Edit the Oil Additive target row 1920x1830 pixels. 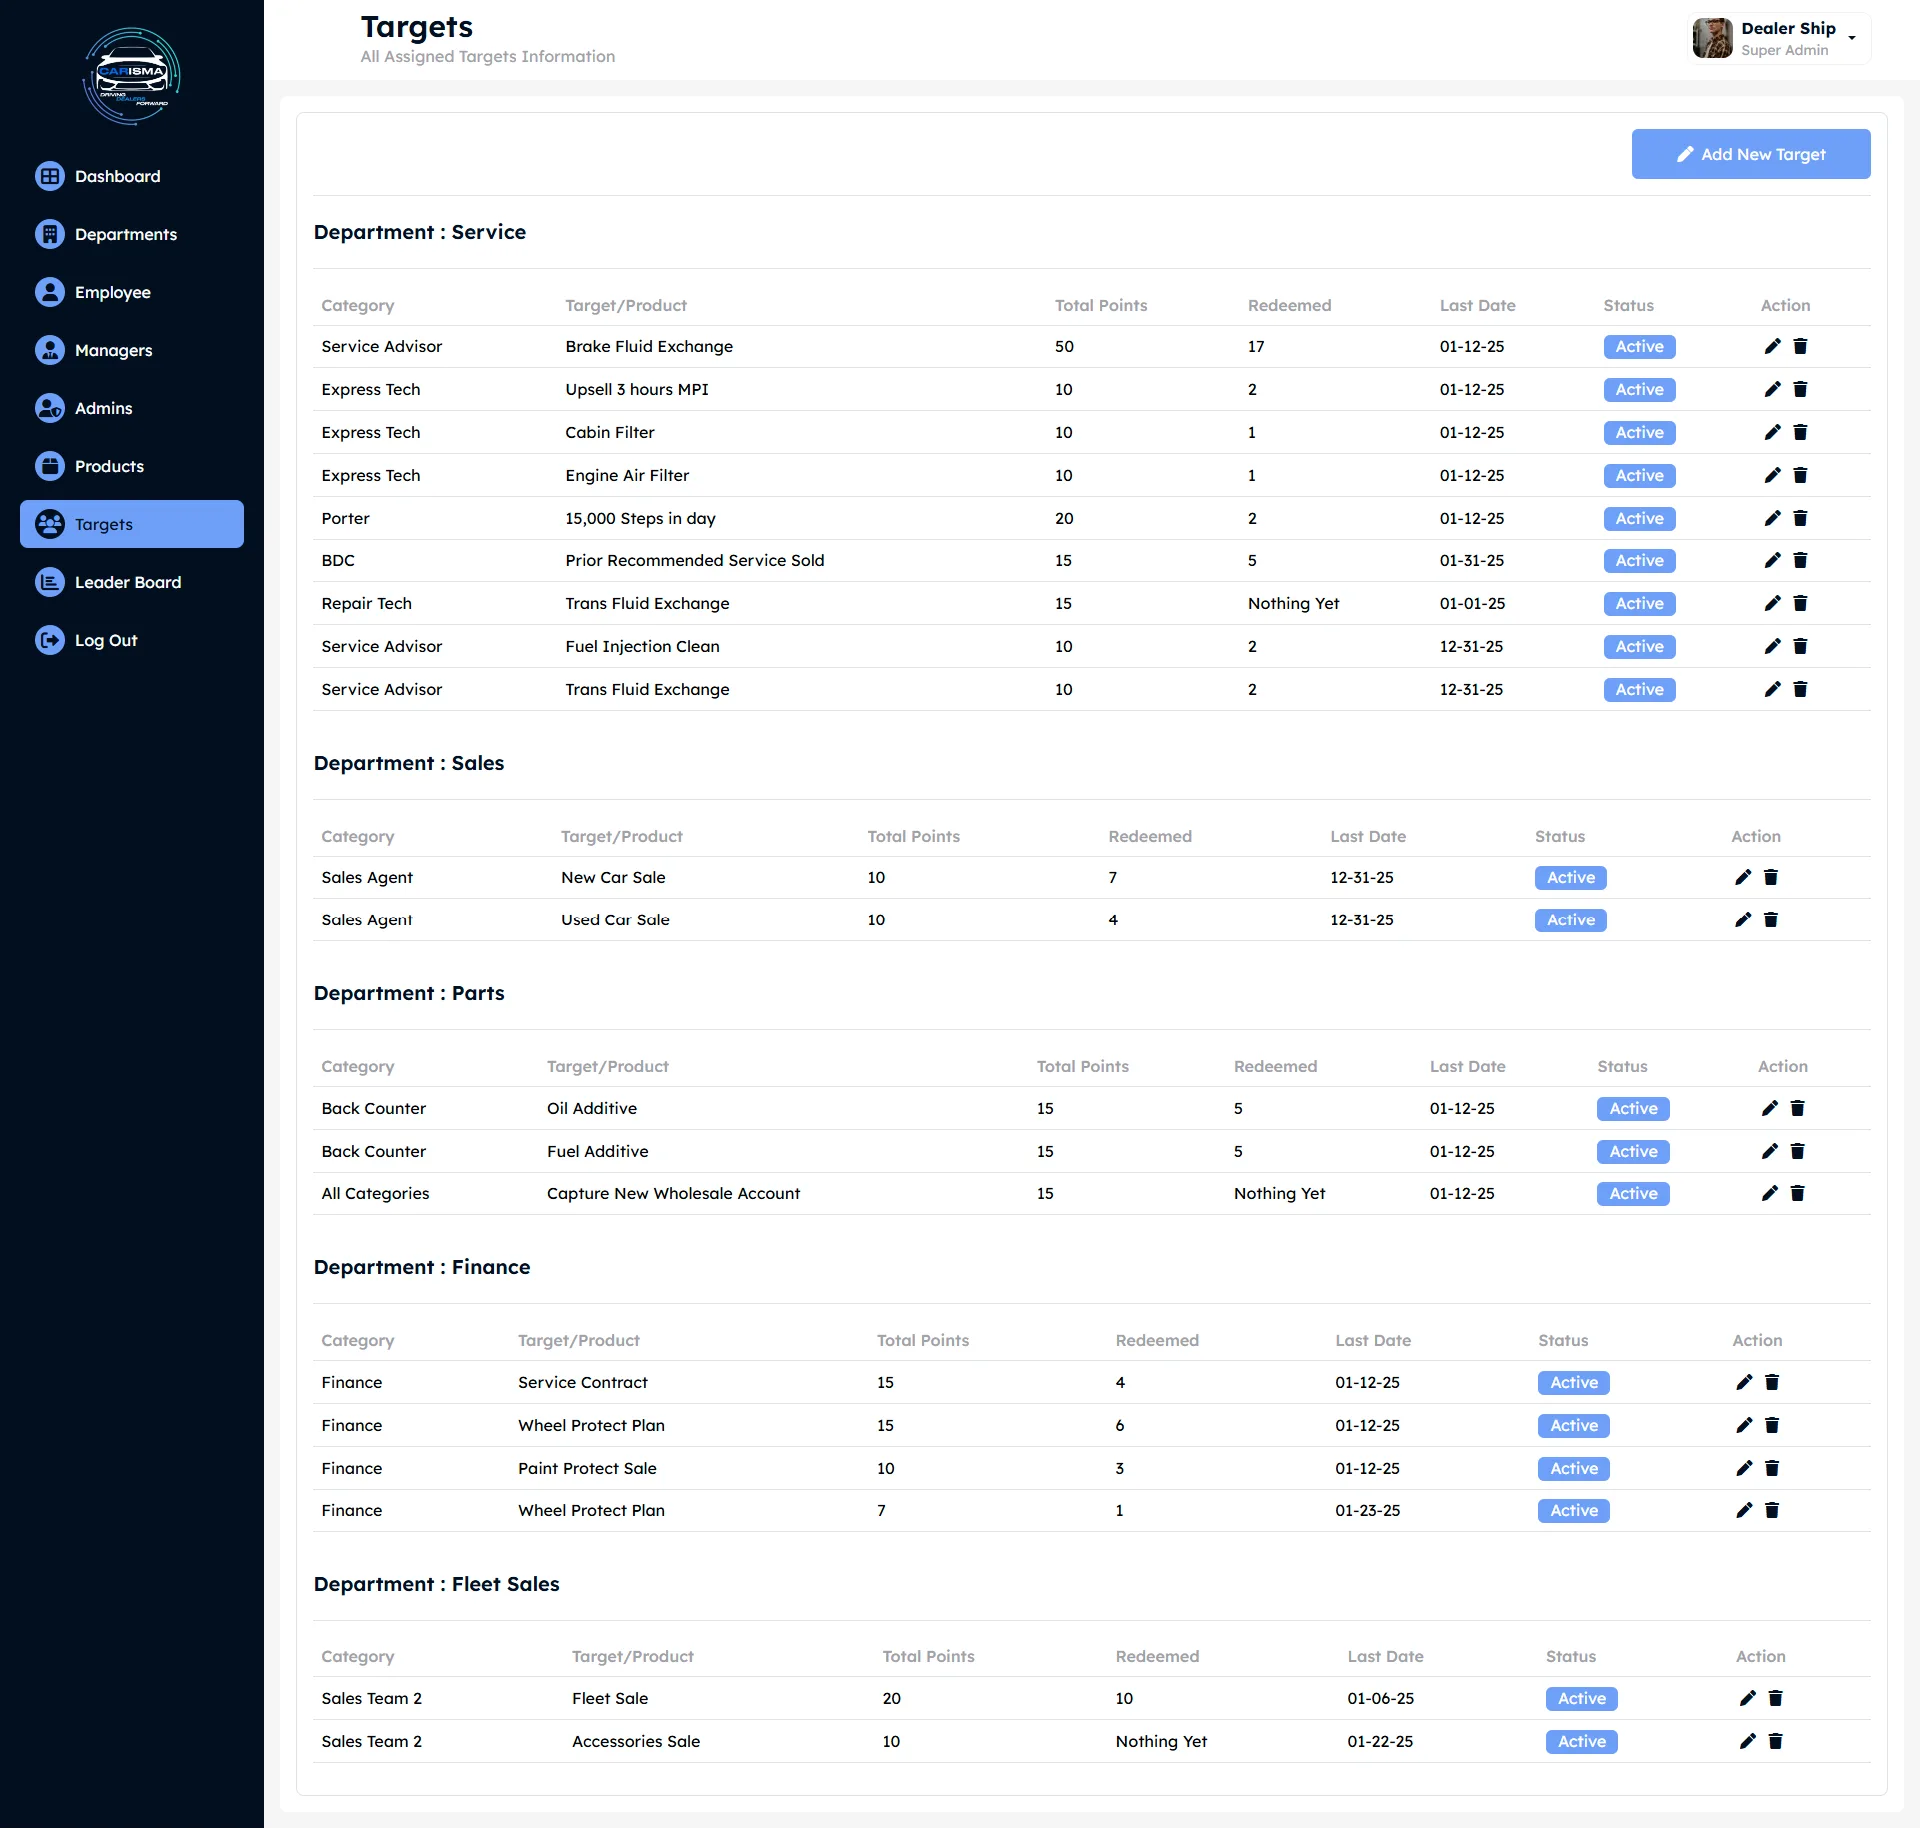1769,1108
